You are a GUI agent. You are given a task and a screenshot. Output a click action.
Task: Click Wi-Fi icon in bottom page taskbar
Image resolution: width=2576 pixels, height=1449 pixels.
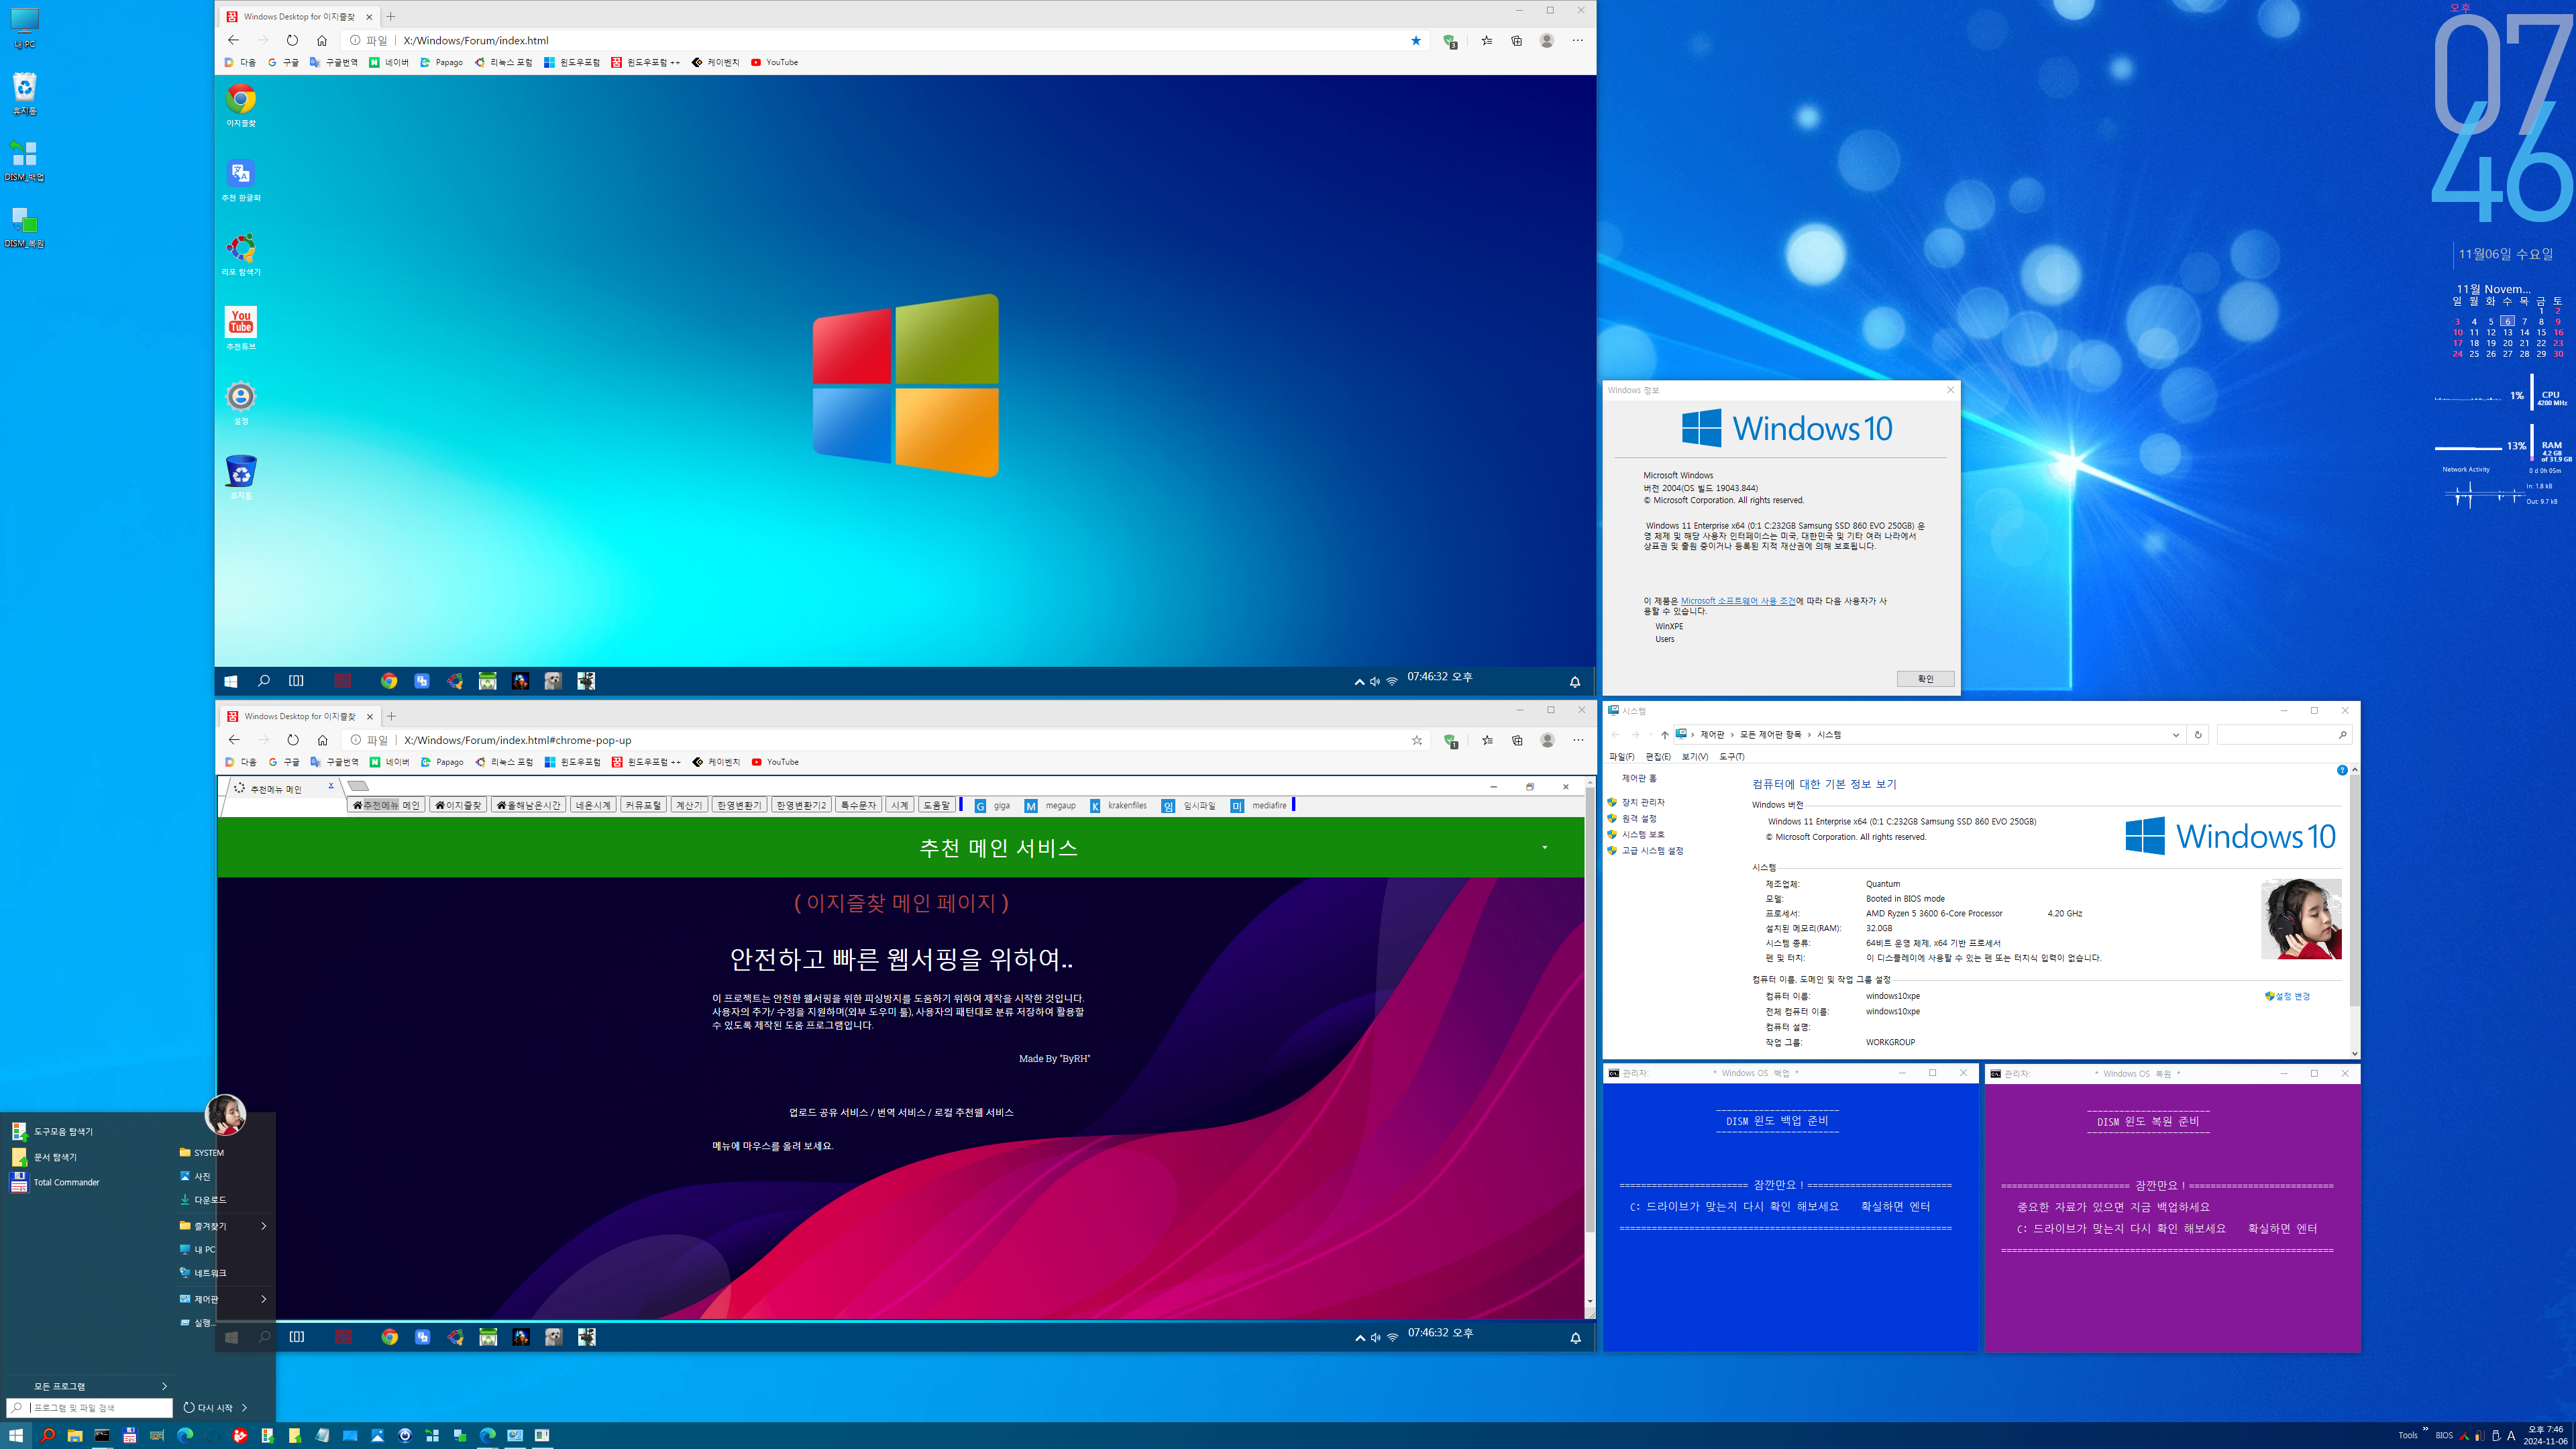1392,1338
